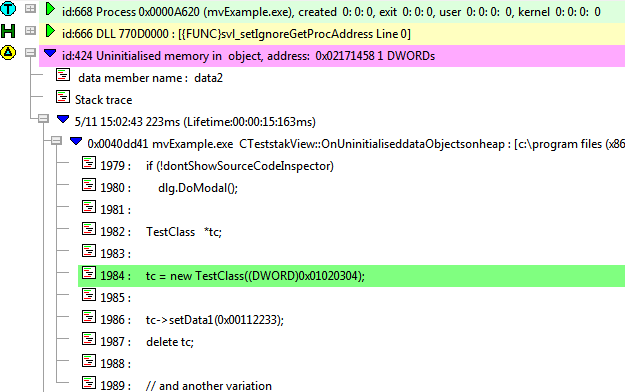Select the id:424 Uninitialised memory in object row
This screenshot has width=625, height=392.
coord(332,56)
